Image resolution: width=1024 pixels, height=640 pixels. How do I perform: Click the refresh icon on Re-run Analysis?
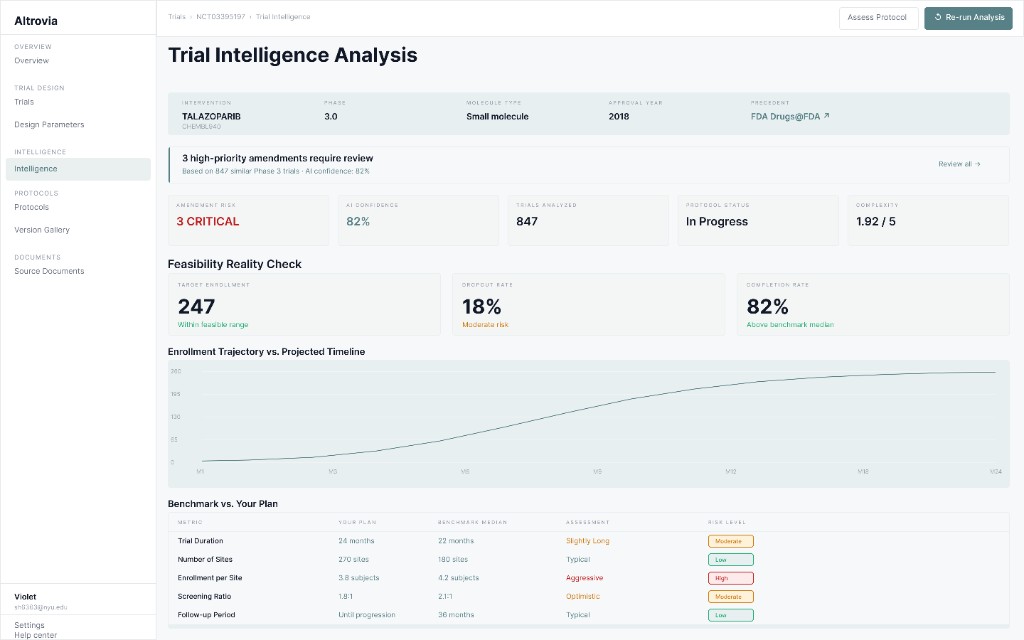[938, 17]
